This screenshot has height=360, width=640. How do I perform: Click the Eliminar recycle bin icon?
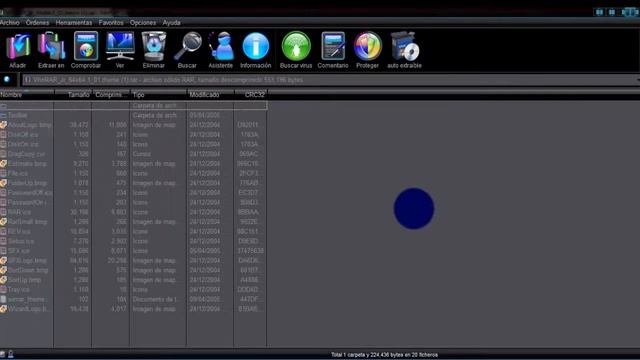click(154, 46)
